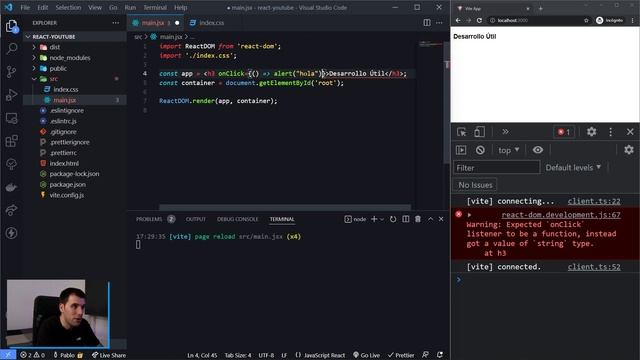This screenshot has height=360, width=640.
Task: Open the Explorer view in activity bar
Action: click(x=11, y=26)
